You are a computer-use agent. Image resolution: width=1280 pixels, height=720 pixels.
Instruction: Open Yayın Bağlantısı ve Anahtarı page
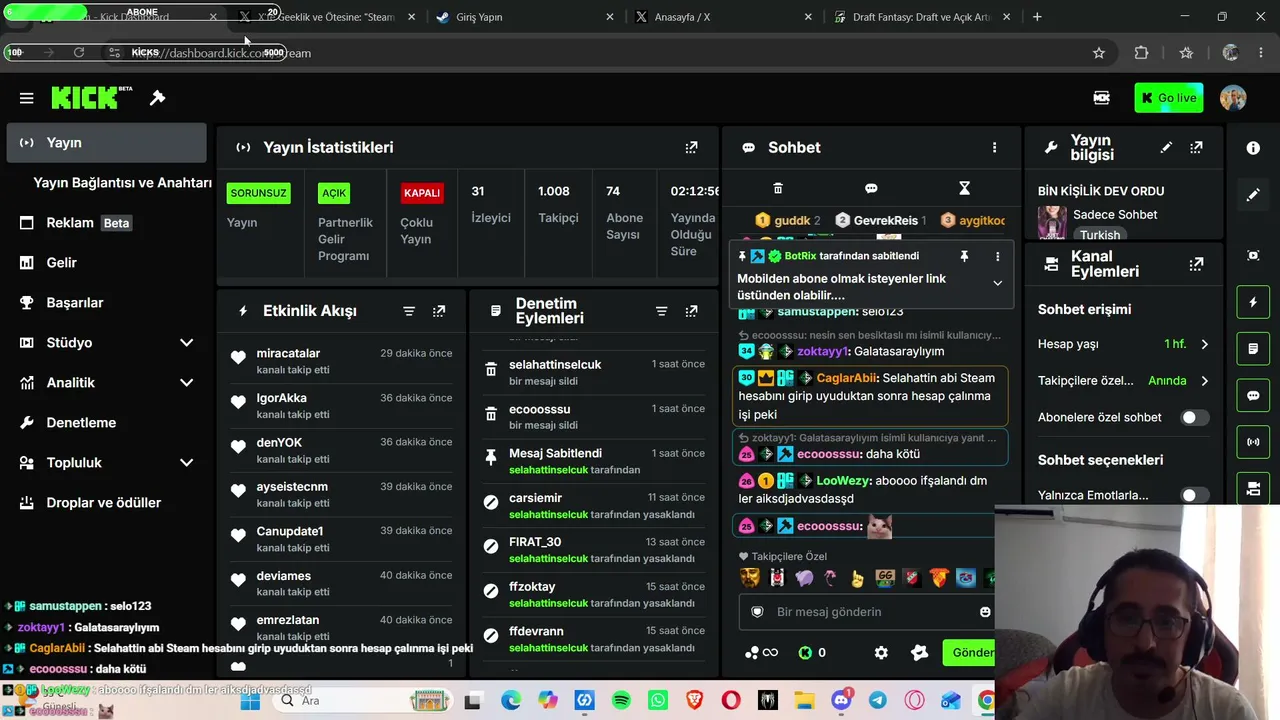(122, 183)
